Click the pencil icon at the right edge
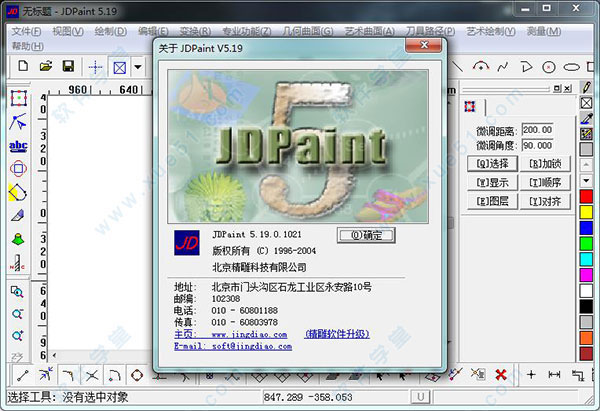The image size is (600, 411). 586,87
